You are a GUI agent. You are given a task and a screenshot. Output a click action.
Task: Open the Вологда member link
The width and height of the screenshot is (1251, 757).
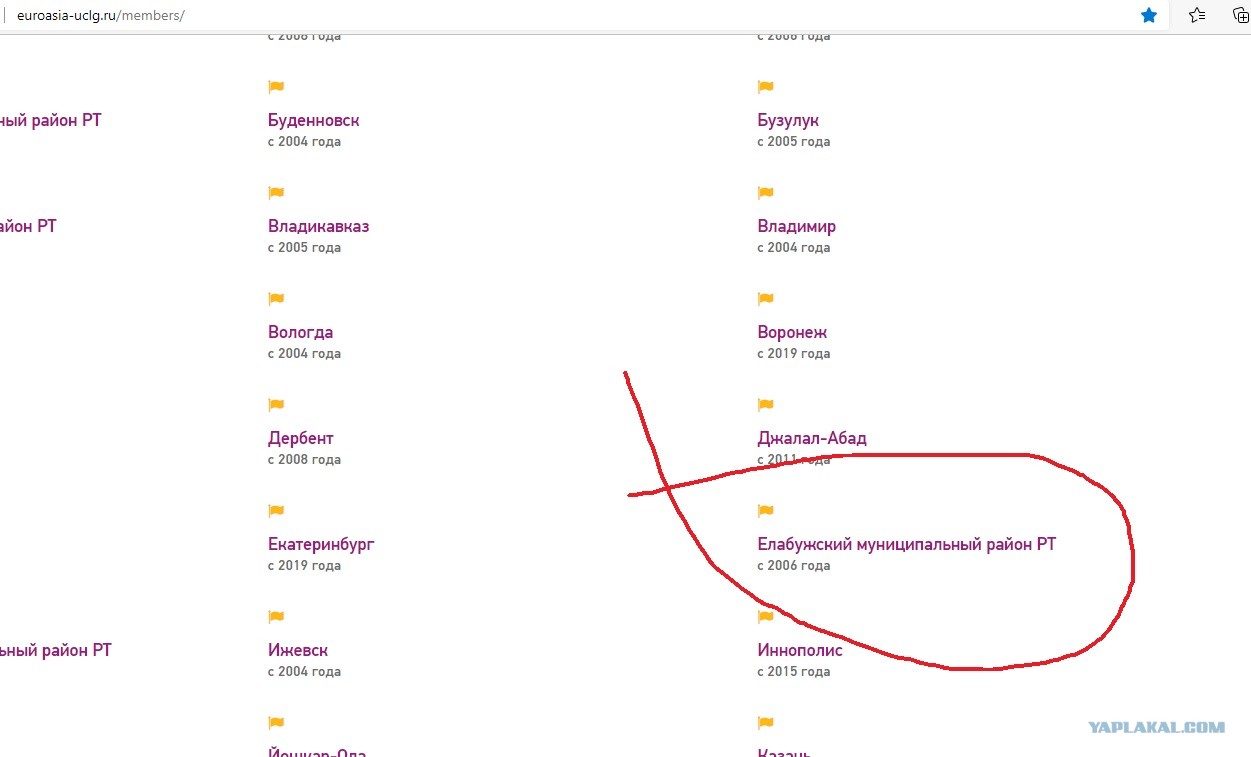coord(300,333)
